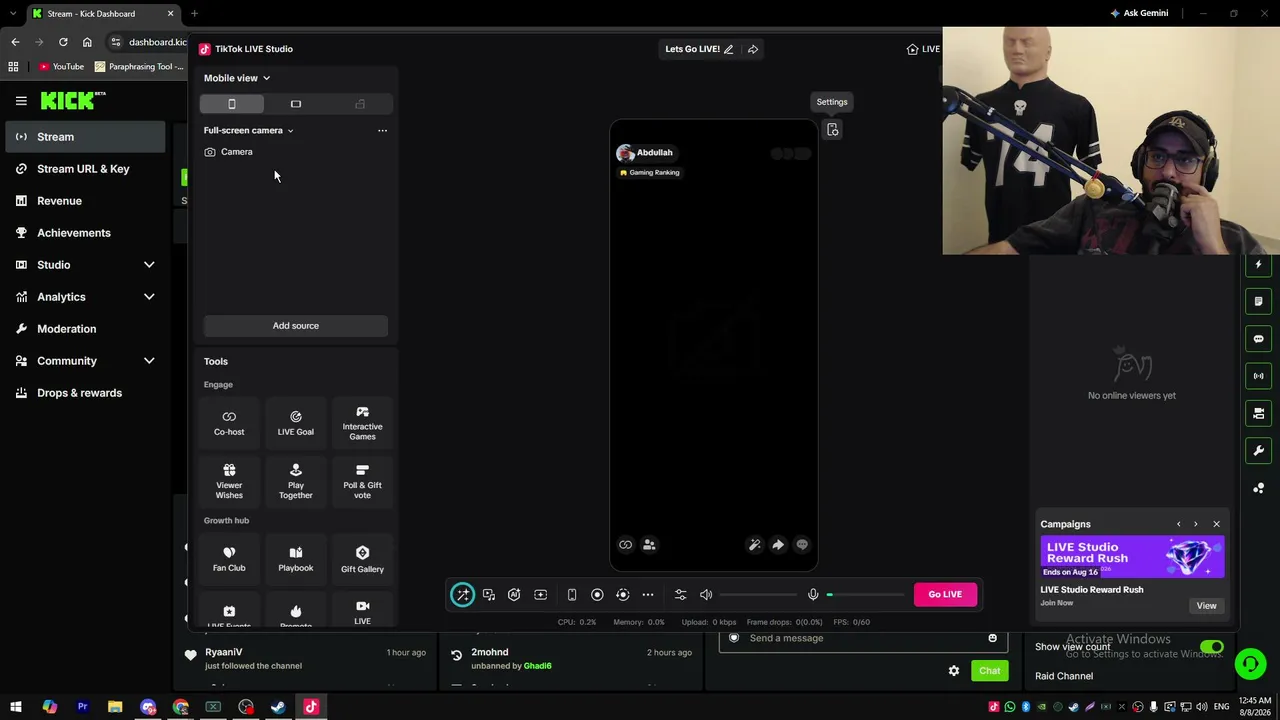Screen dimensions: 1280x720
Task: Open the audio mixer sliders icon
Action: 681,595
